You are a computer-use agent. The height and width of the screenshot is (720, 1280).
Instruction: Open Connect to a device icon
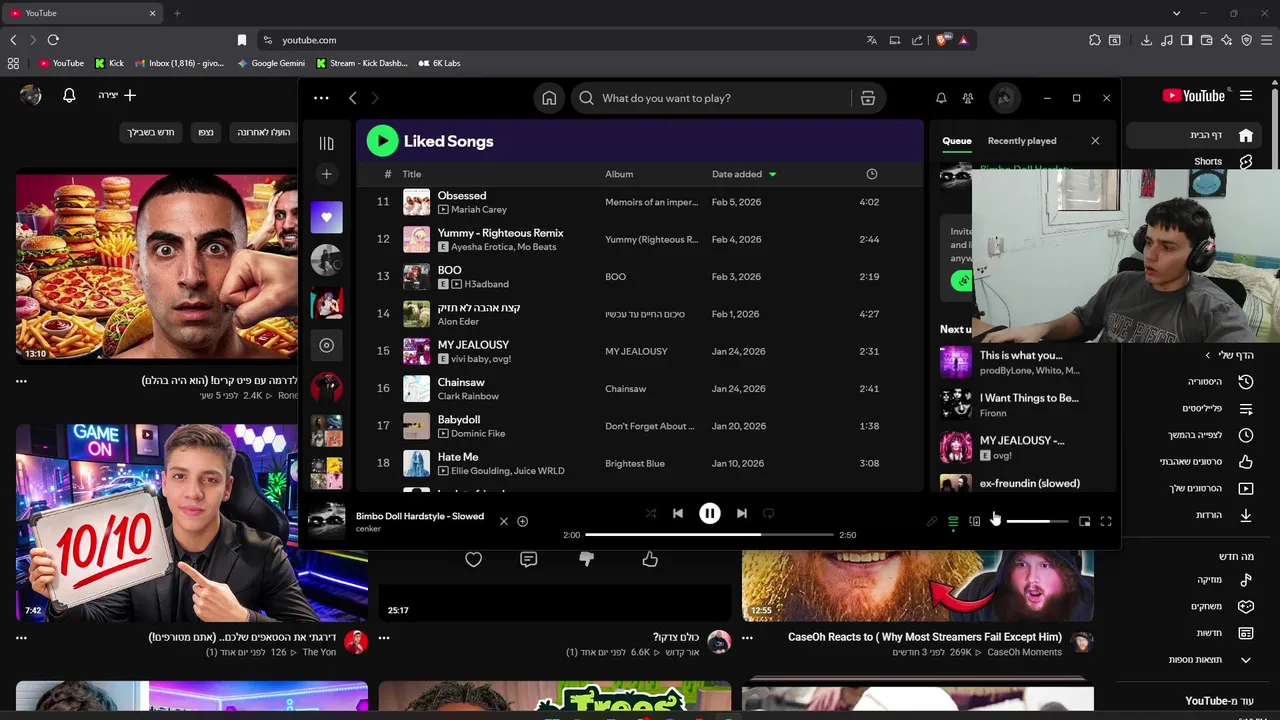(x=974, y=521)
